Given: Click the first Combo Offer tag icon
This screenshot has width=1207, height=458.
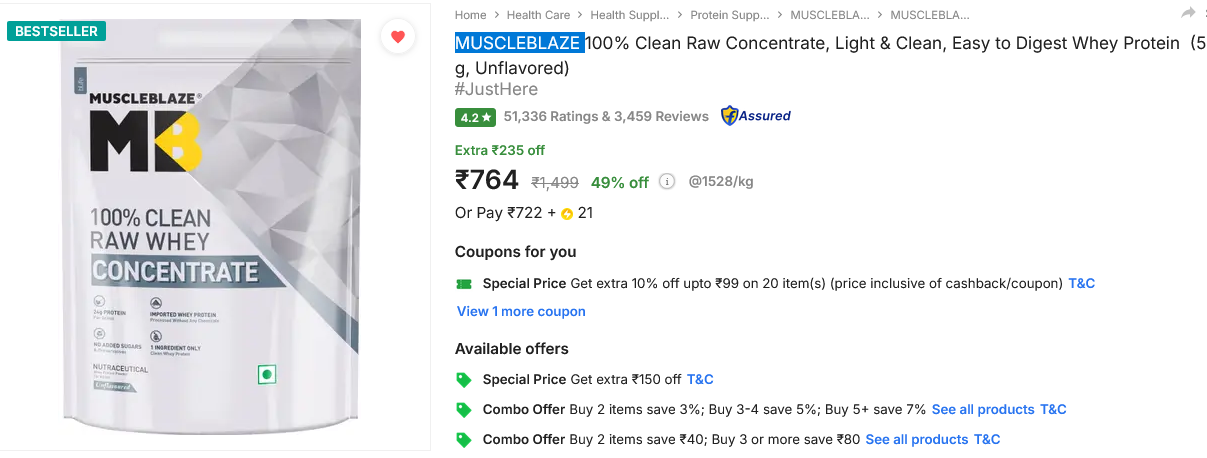Looking at the screenshot, I should [464, 410].
